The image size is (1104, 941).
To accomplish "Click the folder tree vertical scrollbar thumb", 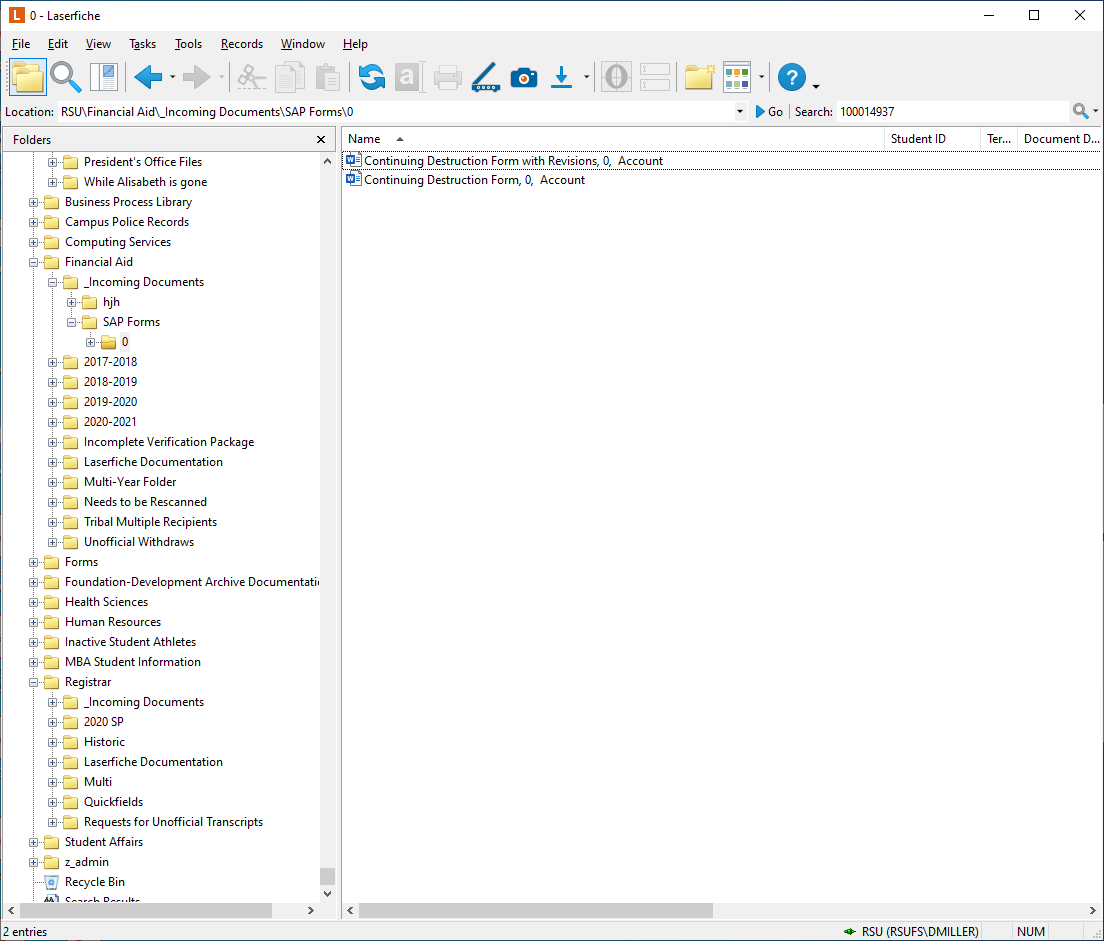I will pyautogui.click(x=327, y=875).
